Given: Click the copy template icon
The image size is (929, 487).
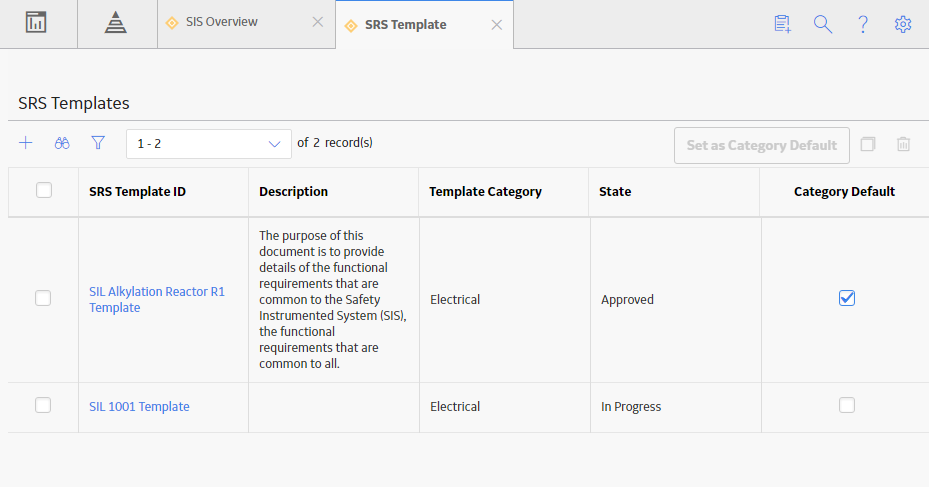Looking at the screenshot, I should (867, 144).
